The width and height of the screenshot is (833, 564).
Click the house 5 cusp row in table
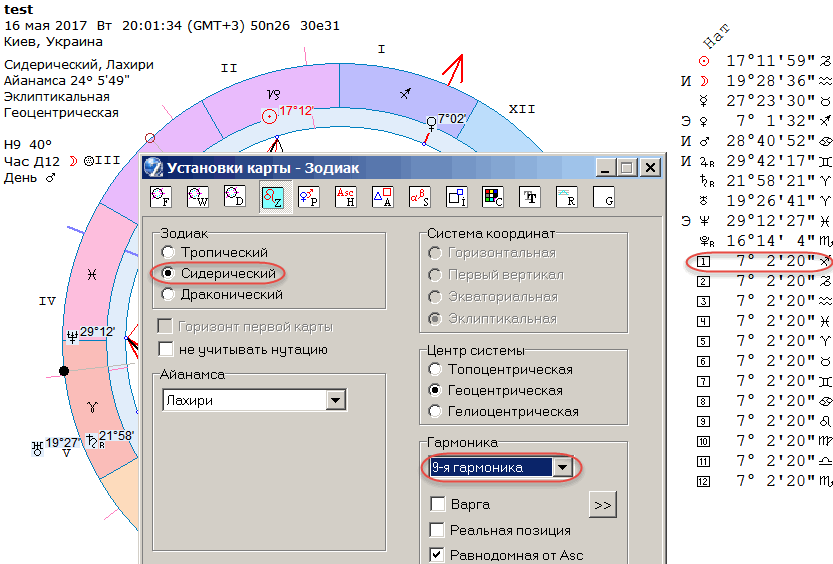pyautogui.click(x=763, y=341)
